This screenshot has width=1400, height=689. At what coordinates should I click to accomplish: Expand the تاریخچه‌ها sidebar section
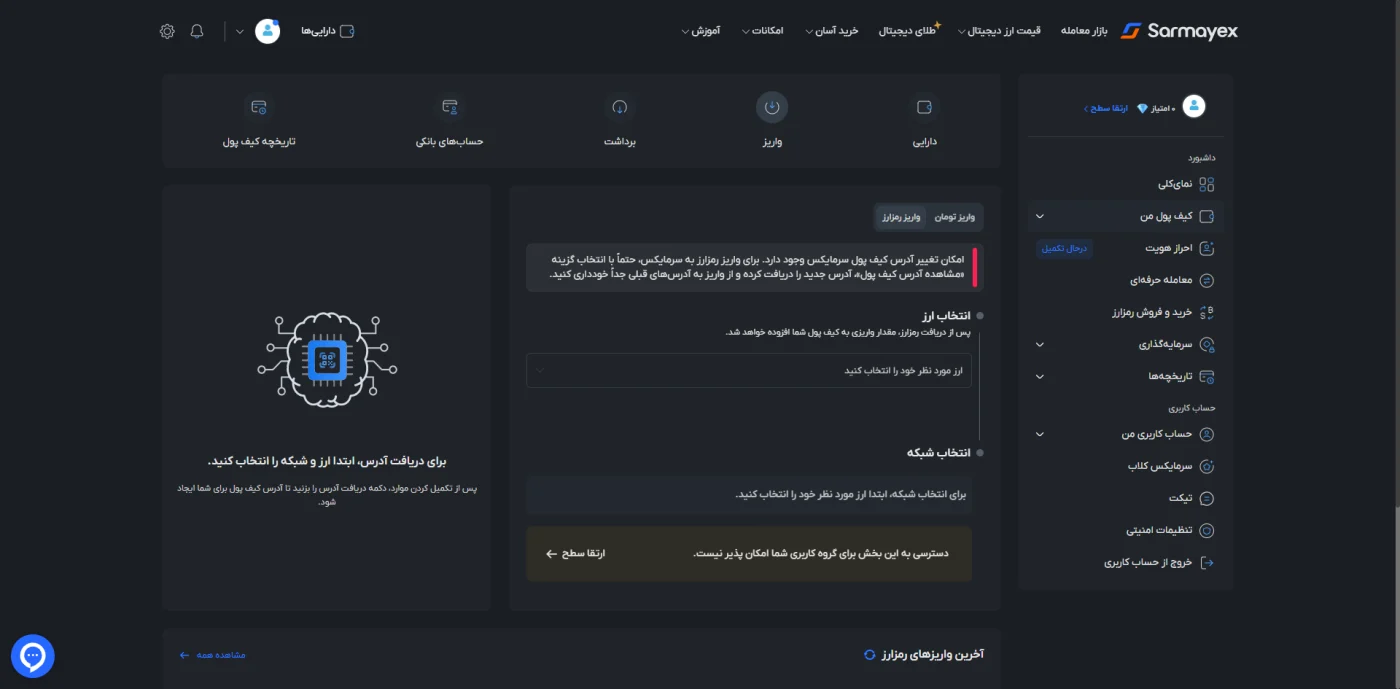(1039, 376)
